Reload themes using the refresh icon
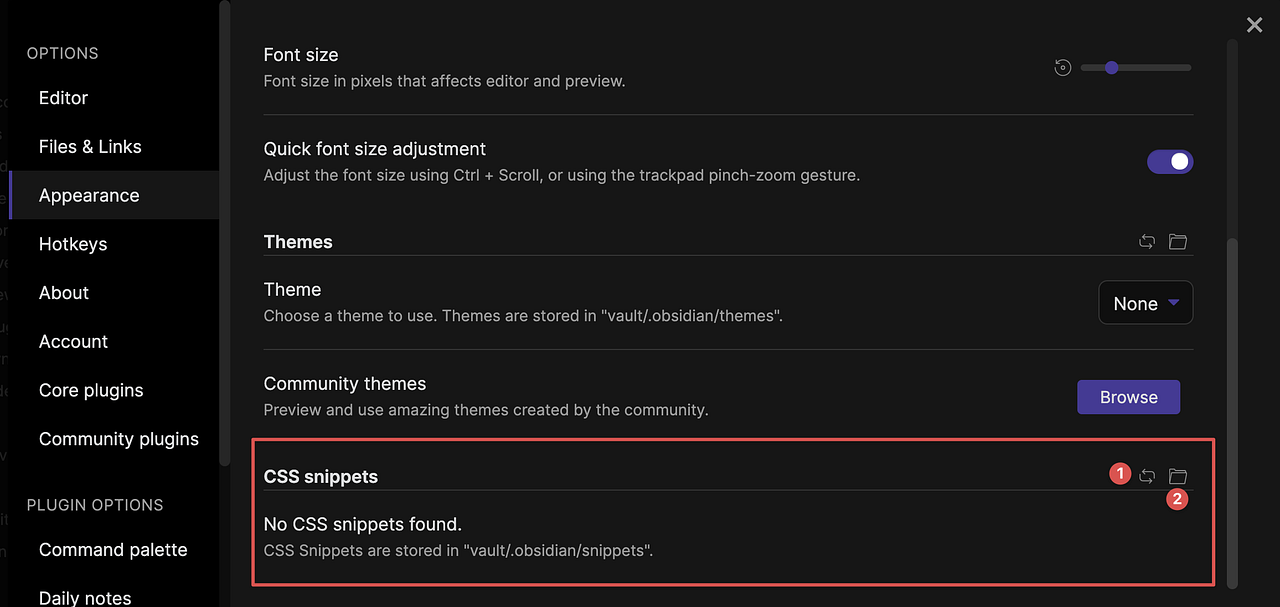The width and height of the screenshot is (1280, 607). pos(1147,241)
